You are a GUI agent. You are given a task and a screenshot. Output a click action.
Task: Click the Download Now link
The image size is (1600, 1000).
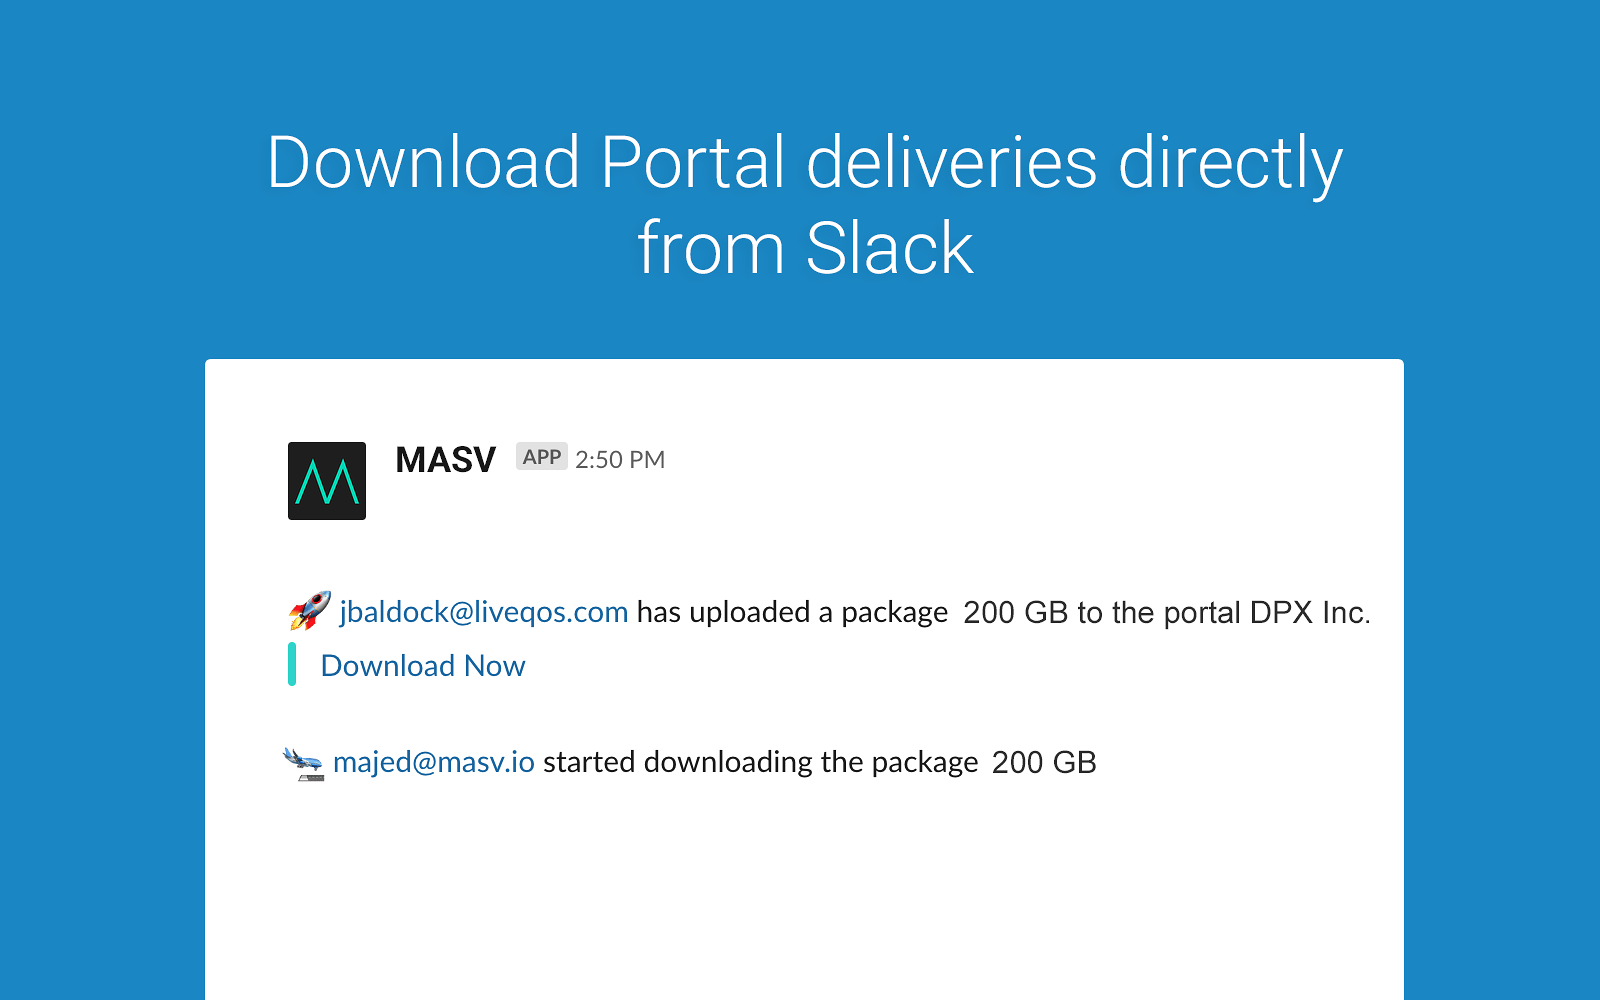[423, 666]
